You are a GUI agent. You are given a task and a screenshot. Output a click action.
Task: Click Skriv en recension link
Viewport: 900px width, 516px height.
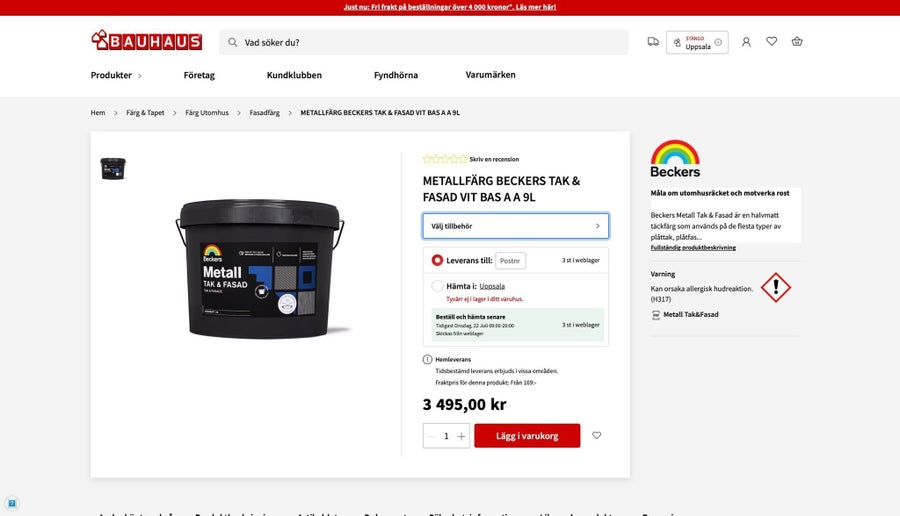[494, 159]
